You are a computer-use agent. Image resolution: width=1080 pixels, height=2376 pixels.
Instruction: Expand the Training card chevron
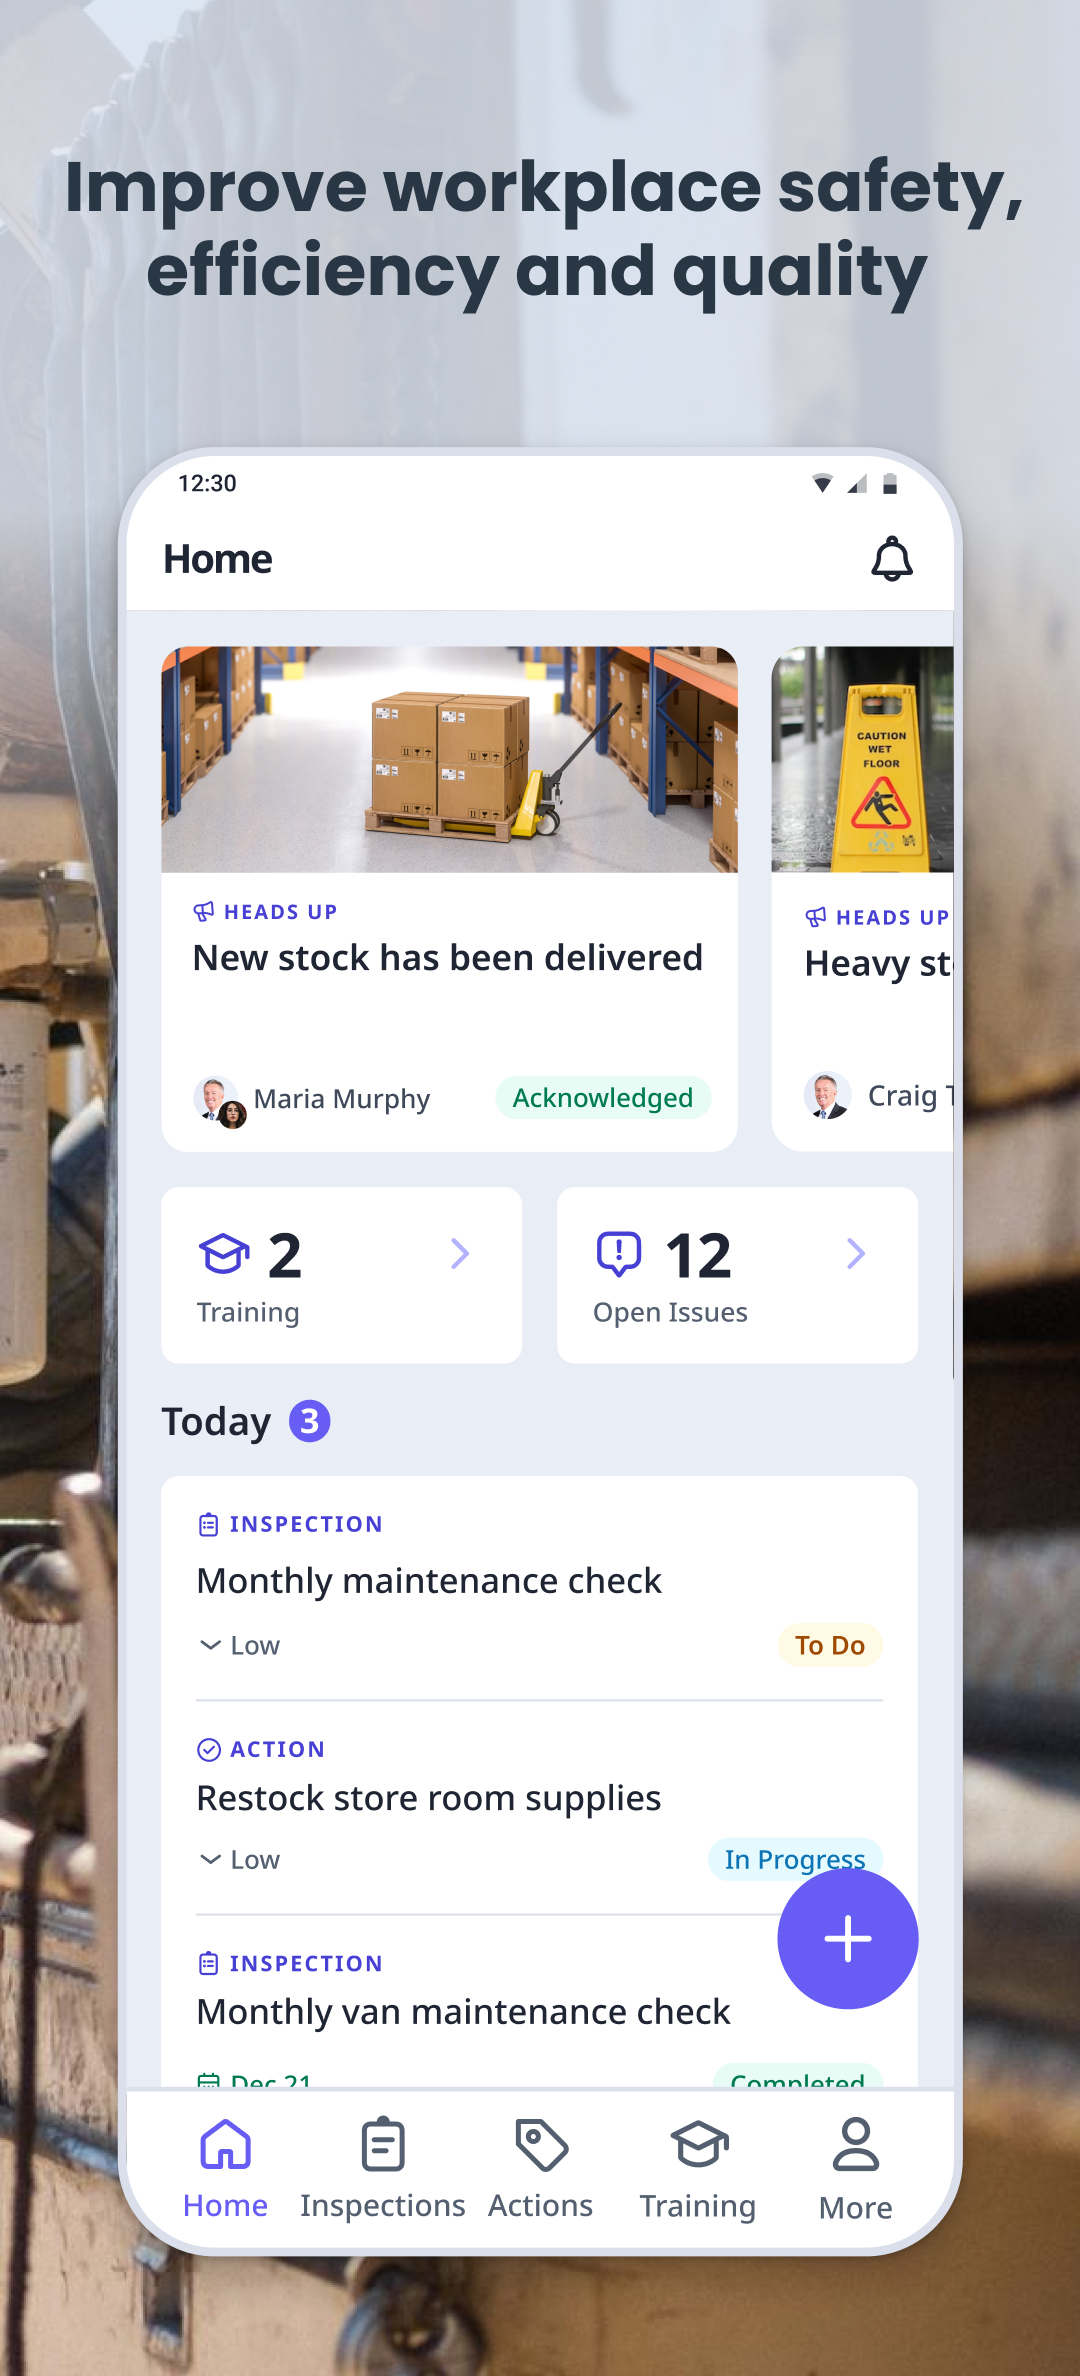[459, 1253]
